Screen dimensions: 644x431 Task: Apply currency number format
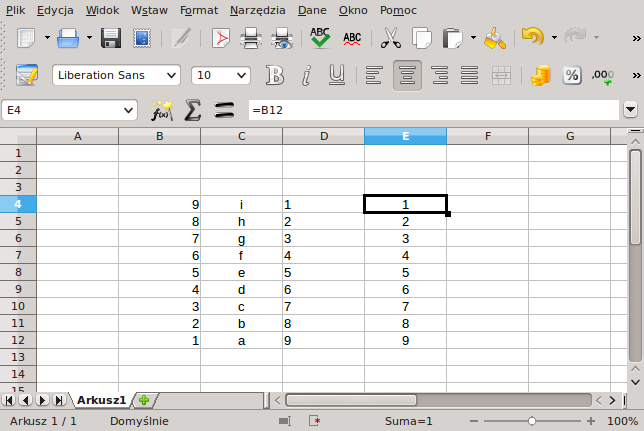540,75
